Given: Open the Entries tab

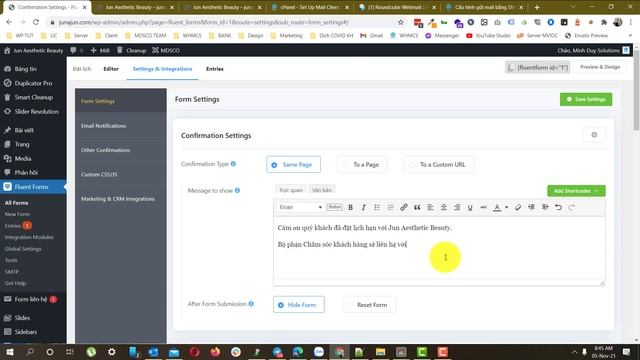Looking at the screenshot, I should [215, 69].
